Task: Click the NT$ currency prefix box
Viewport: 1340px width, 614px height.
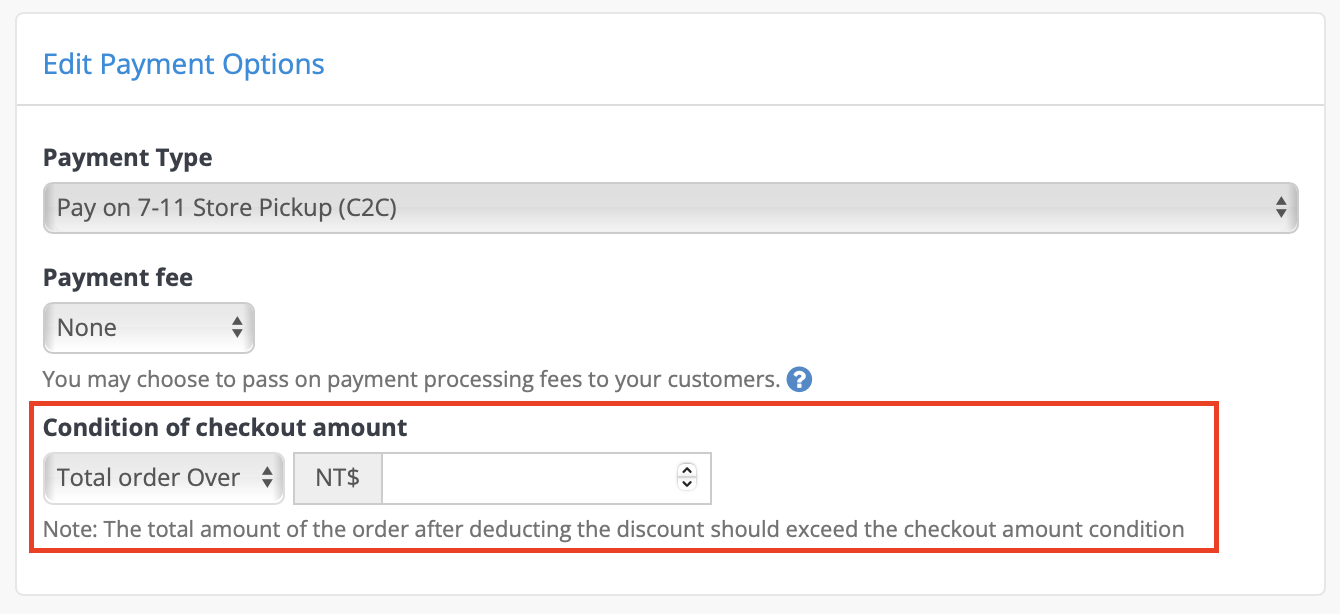Action: click(337, 478)
